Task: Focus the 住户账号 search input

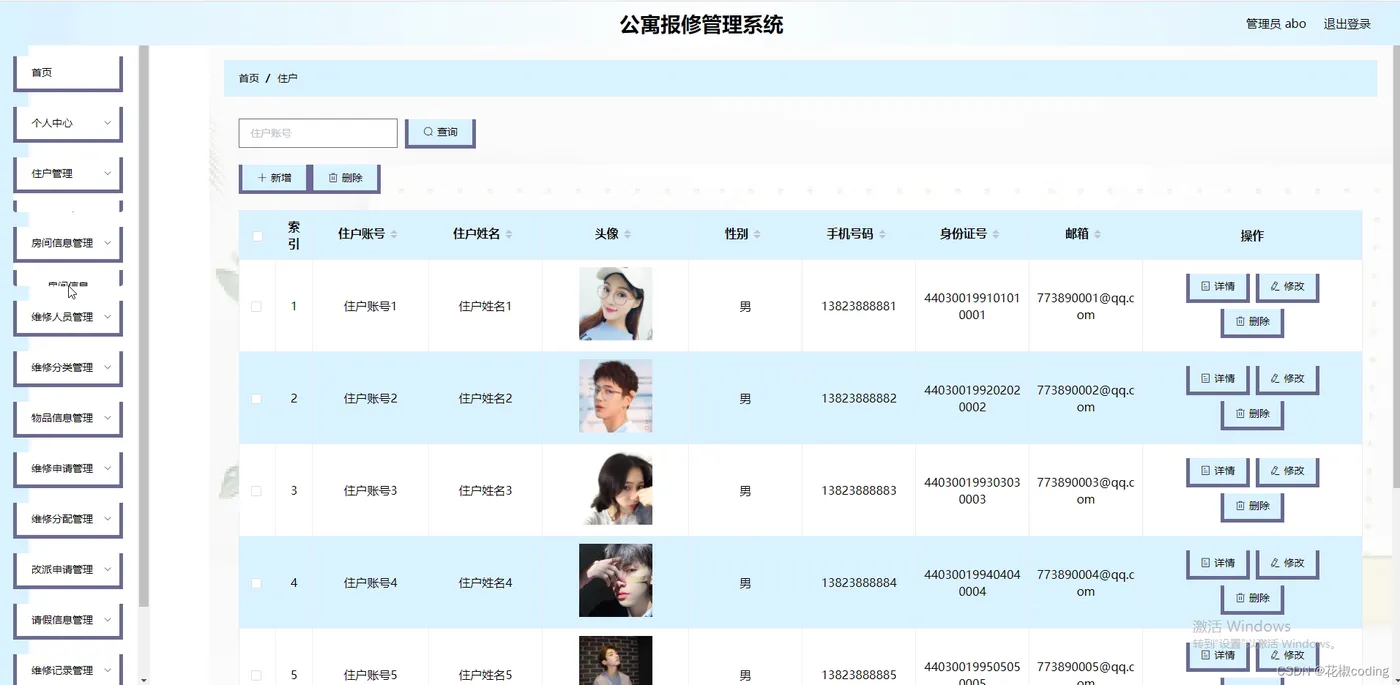Action: (x=318, y=133)
